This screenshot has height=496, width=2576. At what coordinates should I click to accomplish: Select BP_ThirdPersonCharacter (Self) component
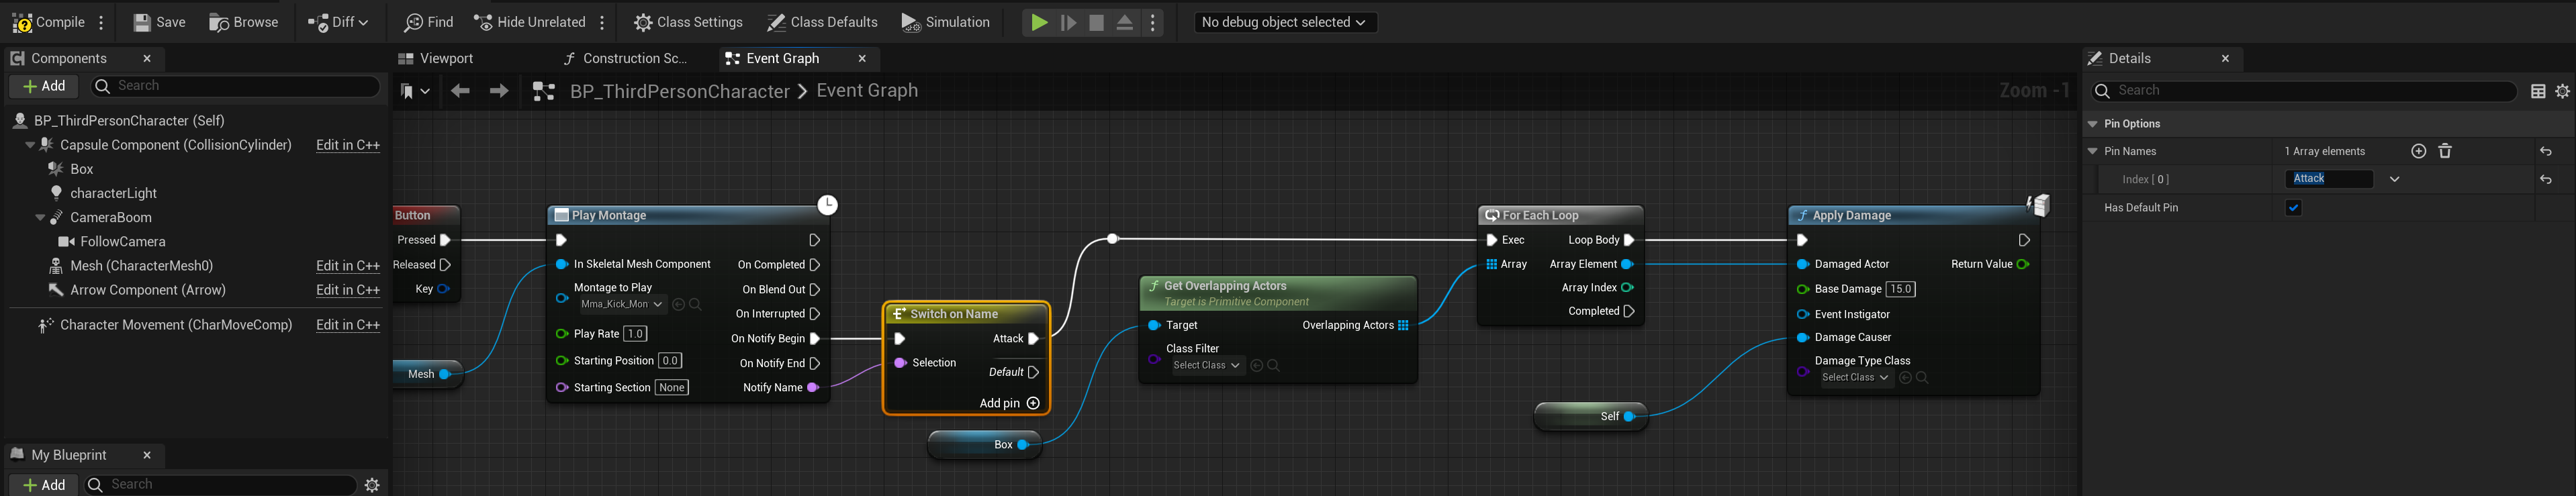(129, 120)
